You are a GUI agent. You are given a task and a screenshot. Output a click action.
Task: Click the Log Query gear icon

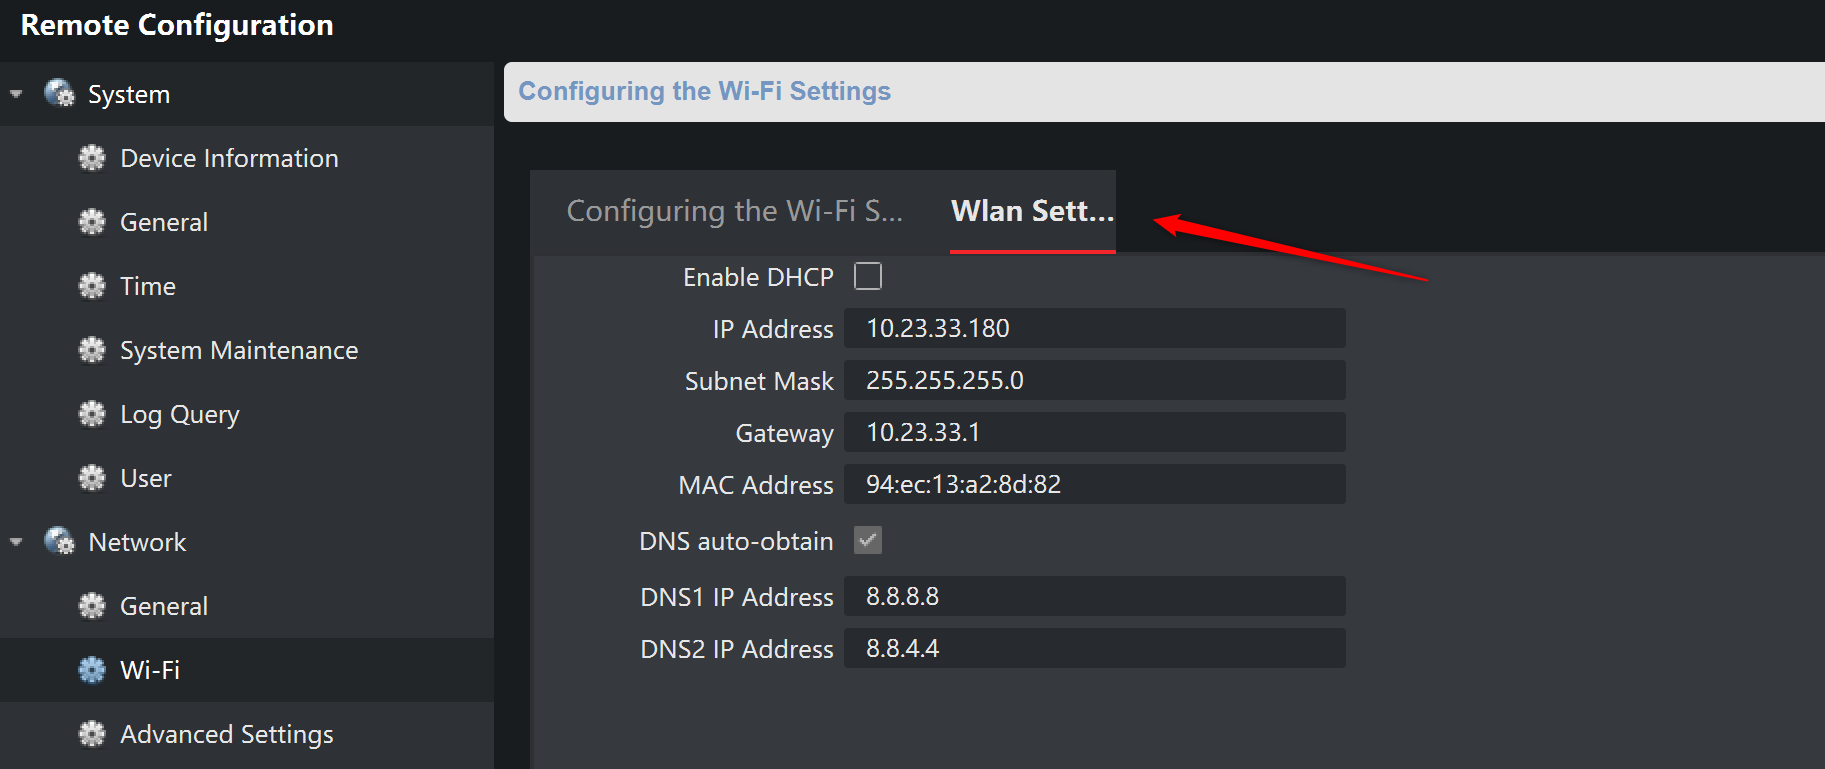tap(92, 414)
